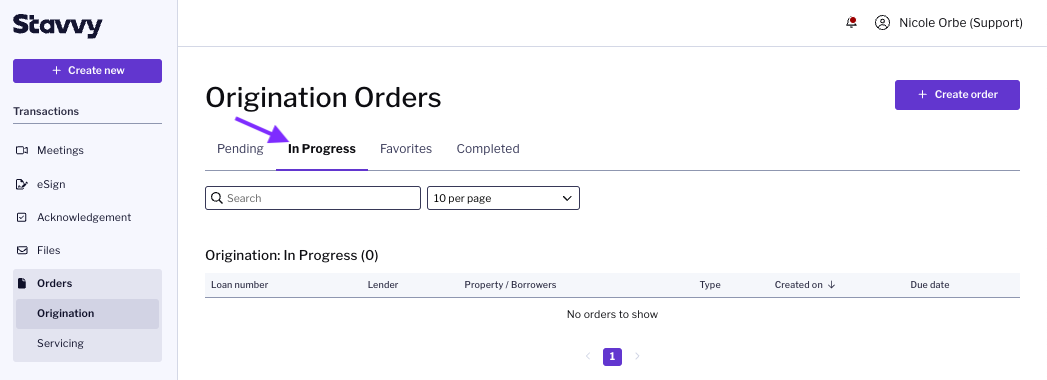Click the search magnifier icon
The width and height of the screenshot is (1047, 380).
pos(216,198)
